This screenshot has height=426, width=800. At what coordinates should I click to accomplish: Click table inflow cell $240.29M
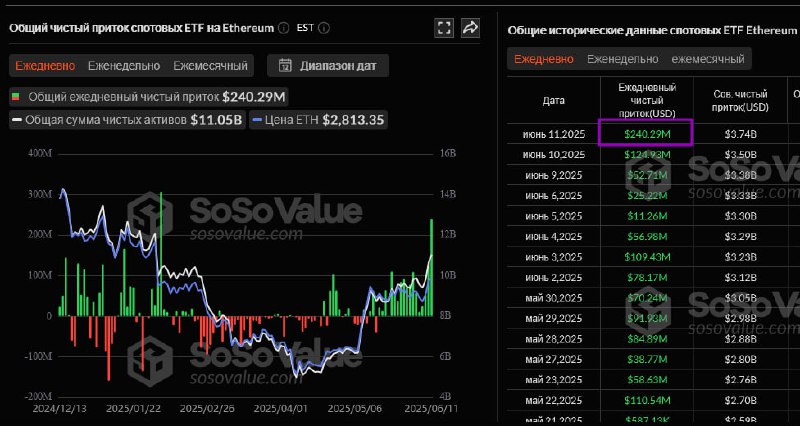tap(645, 134)
